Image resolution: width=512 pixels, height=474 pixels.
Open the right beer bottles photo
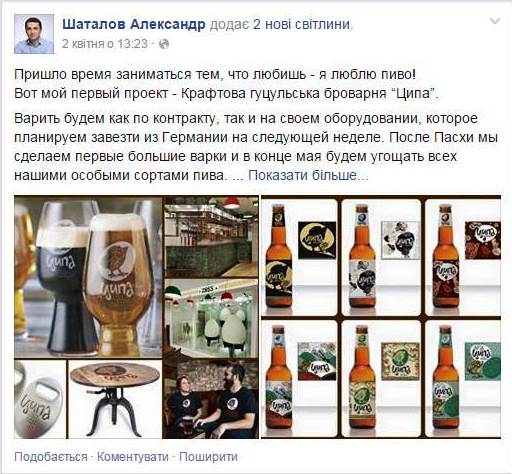pos(381,317)
